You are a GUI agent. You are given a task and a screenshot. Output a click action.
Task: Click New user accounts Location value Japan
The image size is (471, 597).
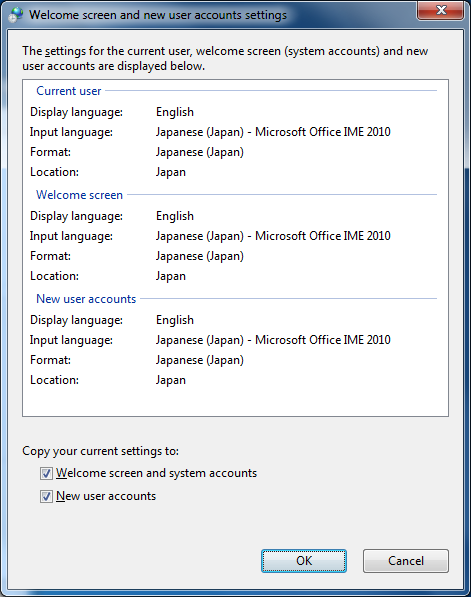click(x=171, y=380)
